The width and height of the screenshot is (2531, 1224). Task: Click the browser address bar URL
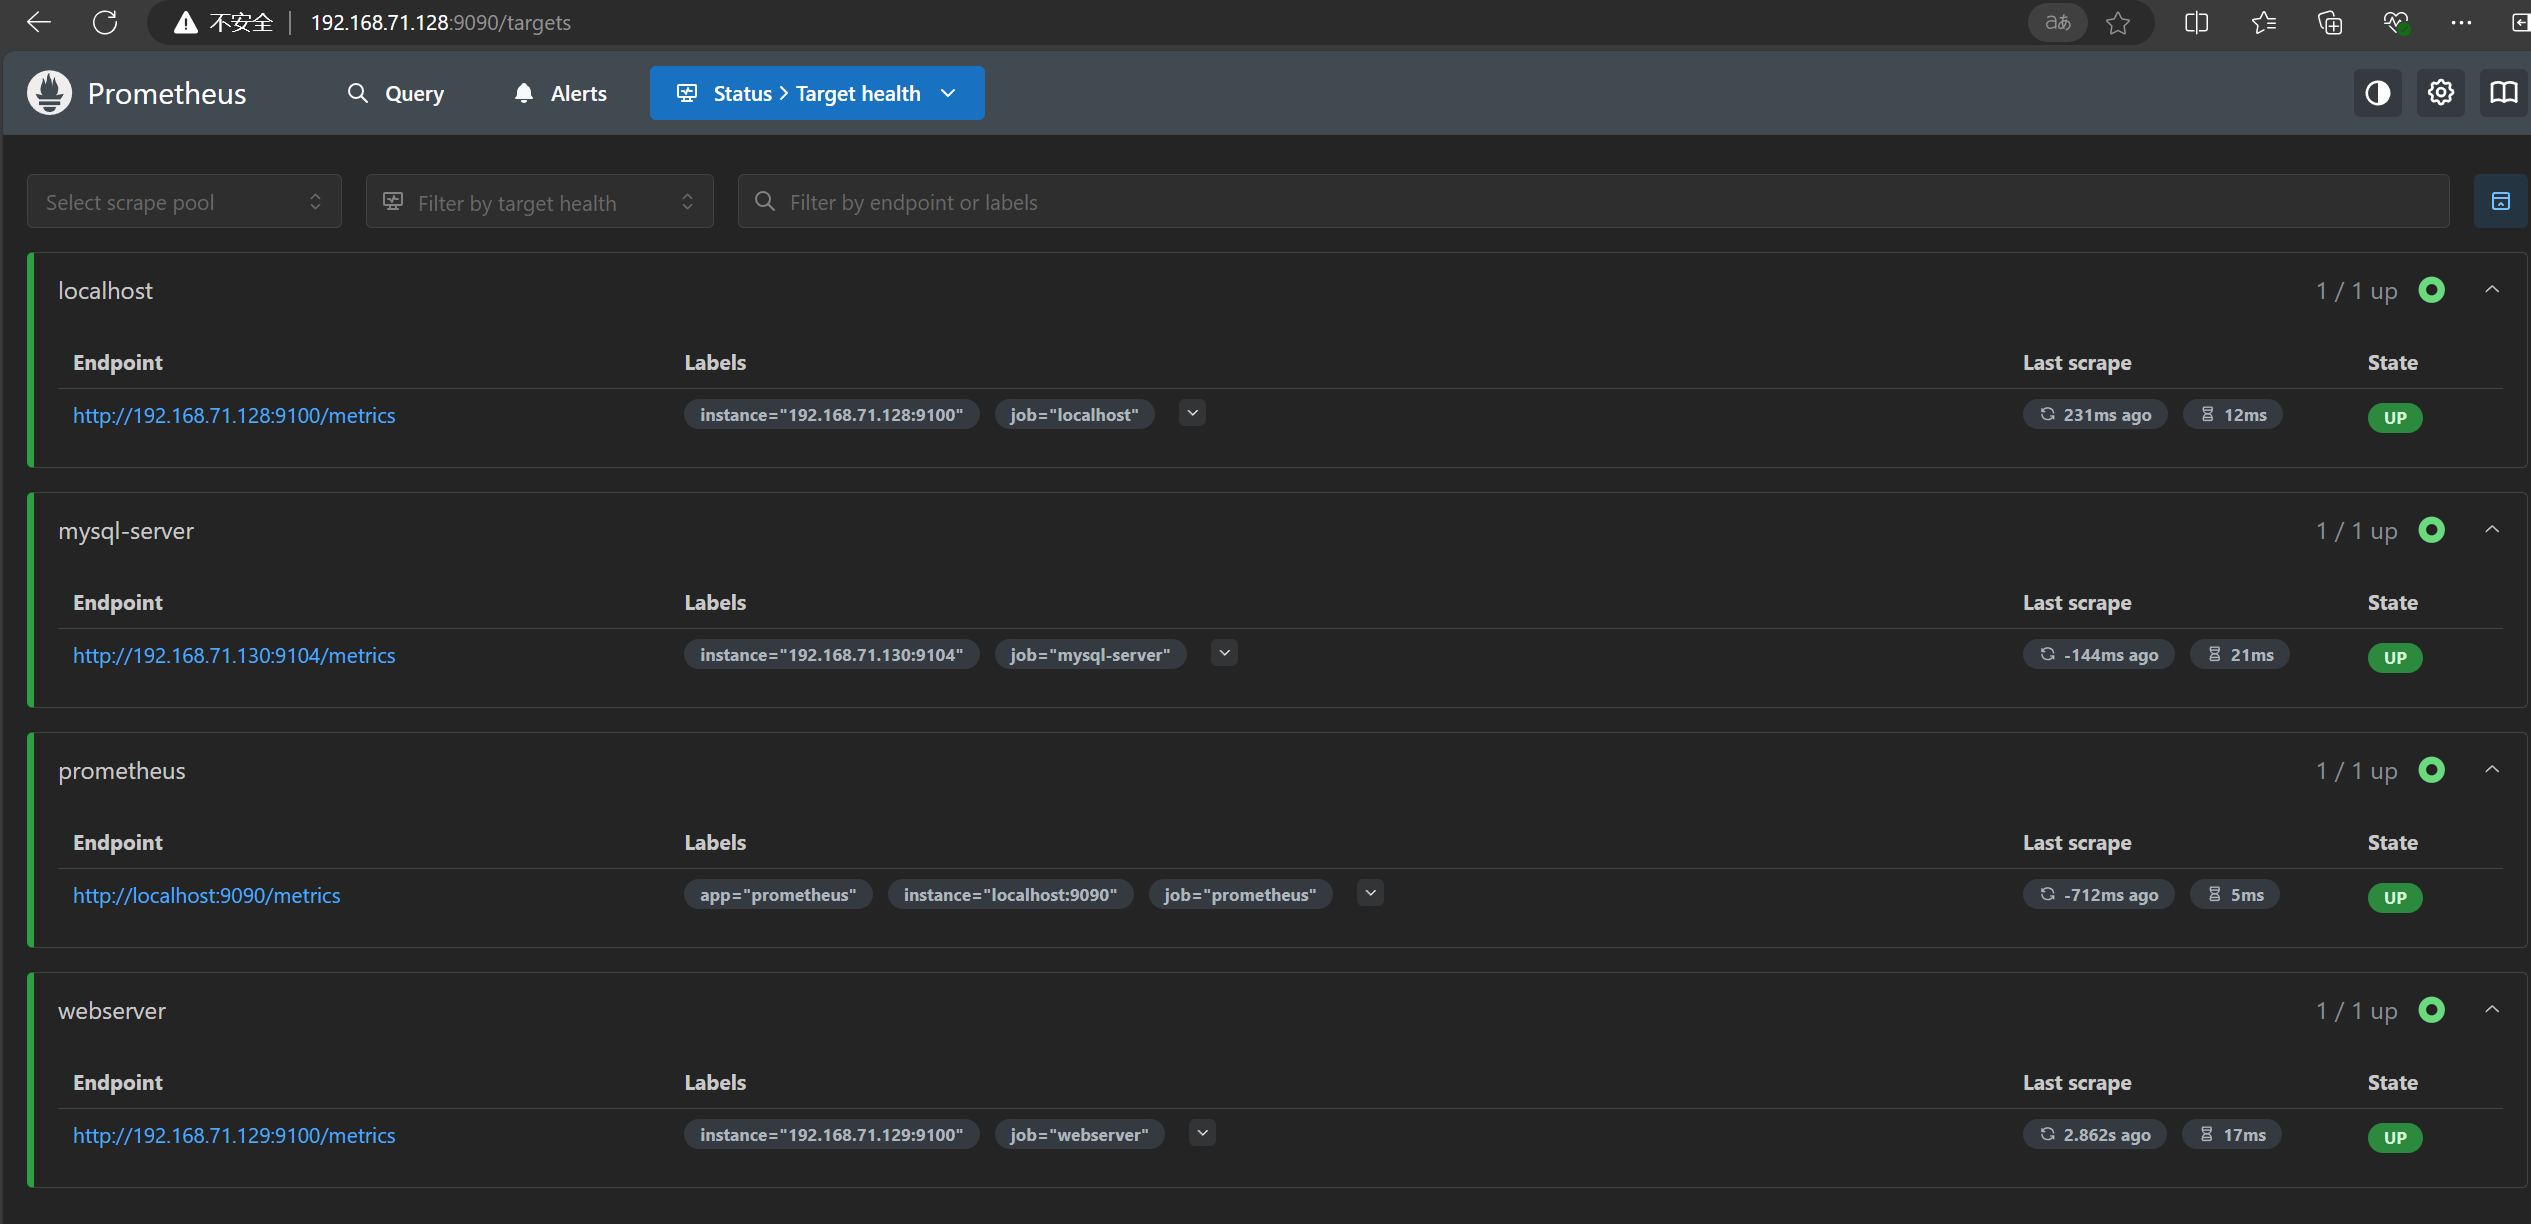click(x=441, y=22)
